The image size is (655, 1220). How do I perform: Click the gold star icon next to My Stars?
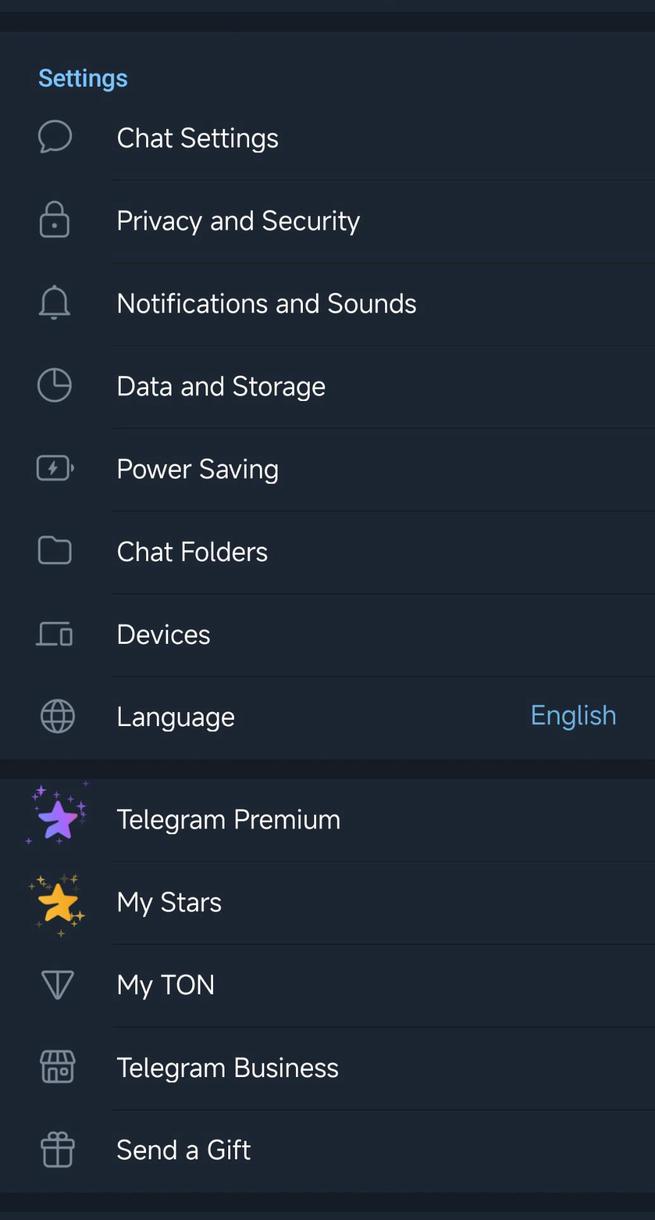pyautogui.click(x=57, y=901)
